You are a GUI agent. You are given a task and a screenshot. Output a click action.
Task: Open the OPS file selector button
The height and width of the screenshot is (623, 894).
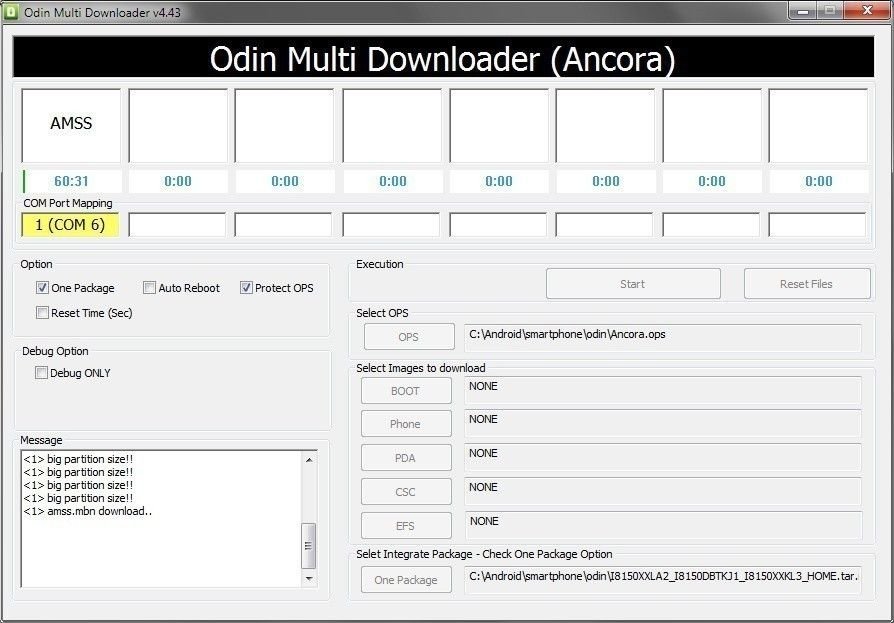tap(409, 337)
